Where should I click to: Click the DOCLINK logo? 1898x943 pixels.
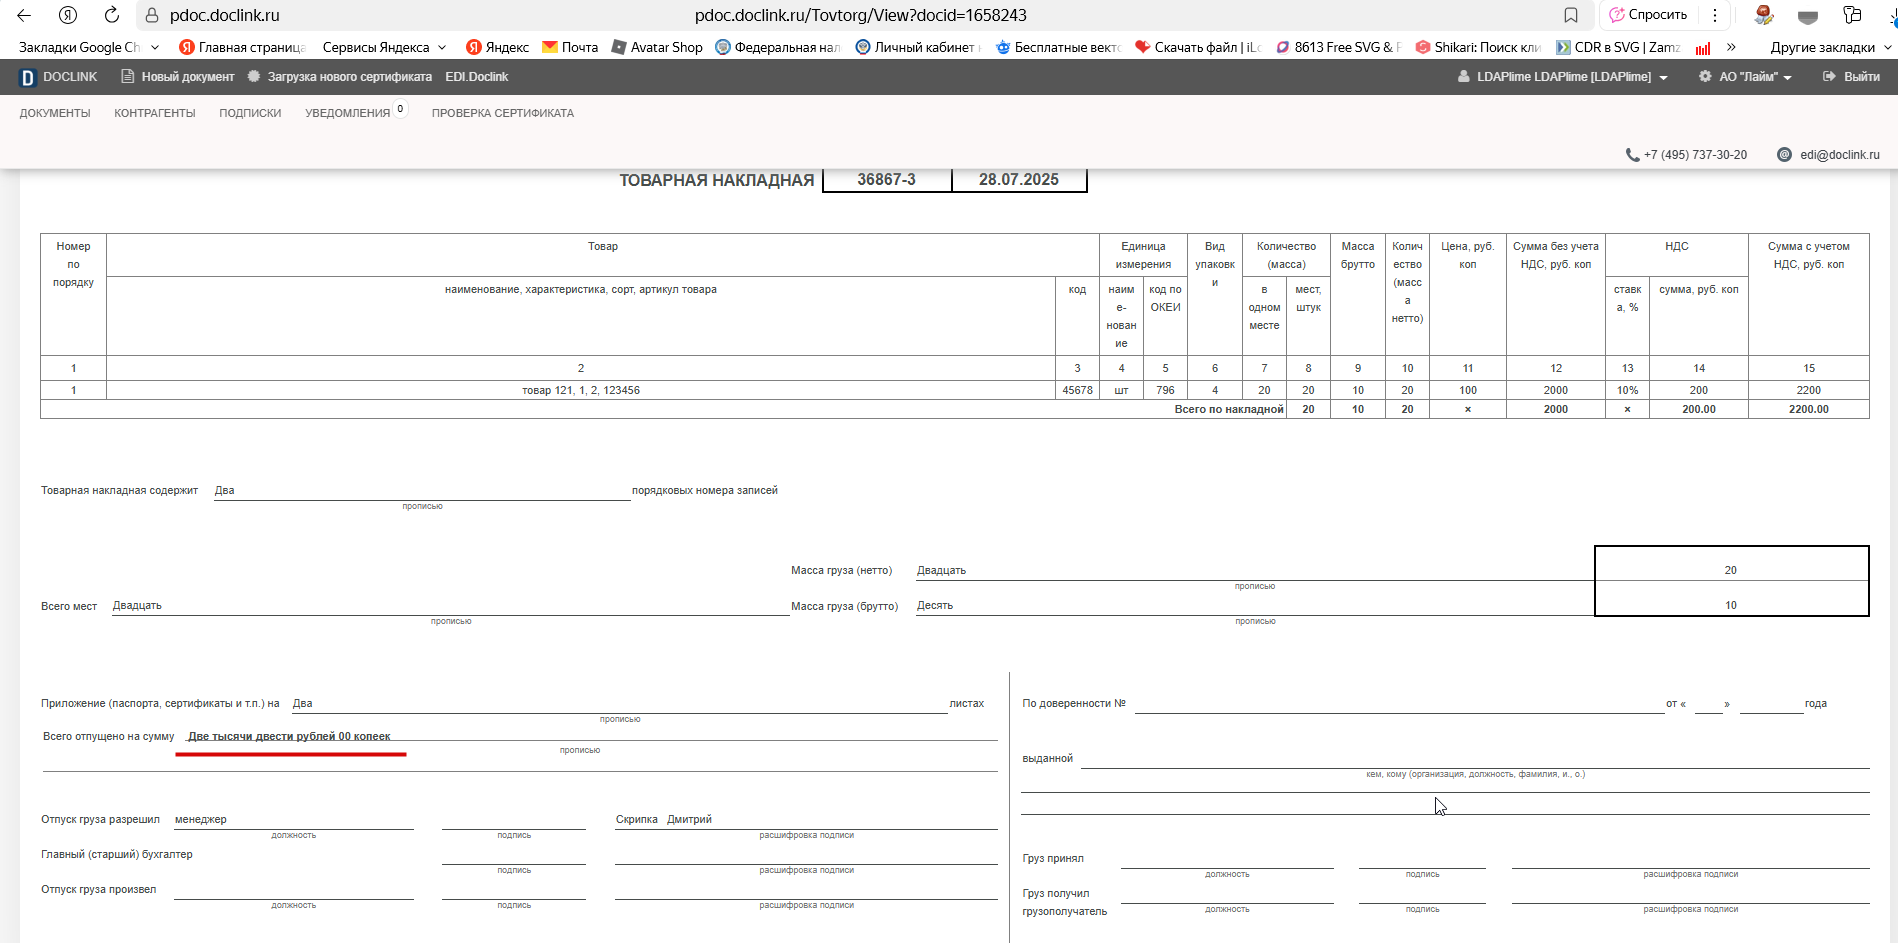(59, 77)
